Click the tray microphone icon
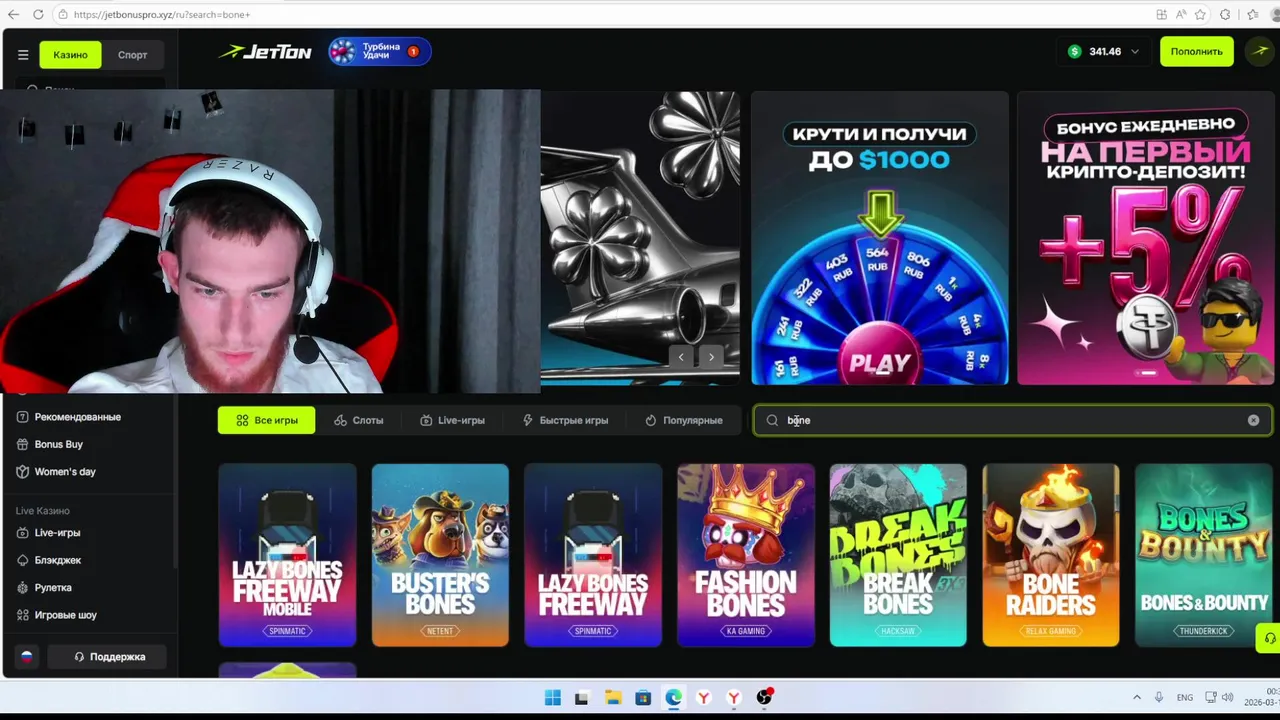Viewport: 1280px width, 720px height. (x=1159, y=697)
